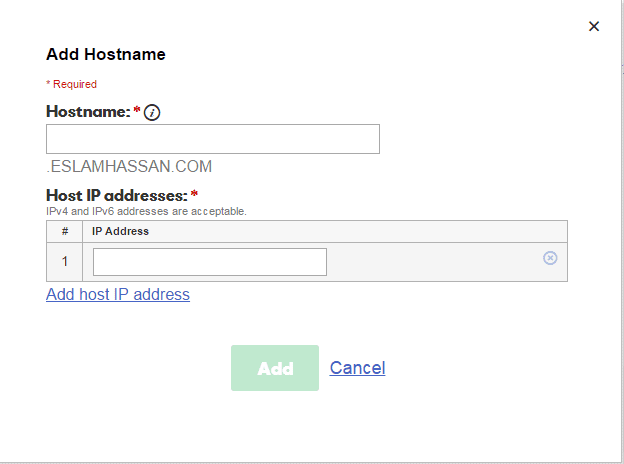This screenshot has width=624, height=464.
Task: Close the Add Hostname dialog
Action: (x=594, y=26)
